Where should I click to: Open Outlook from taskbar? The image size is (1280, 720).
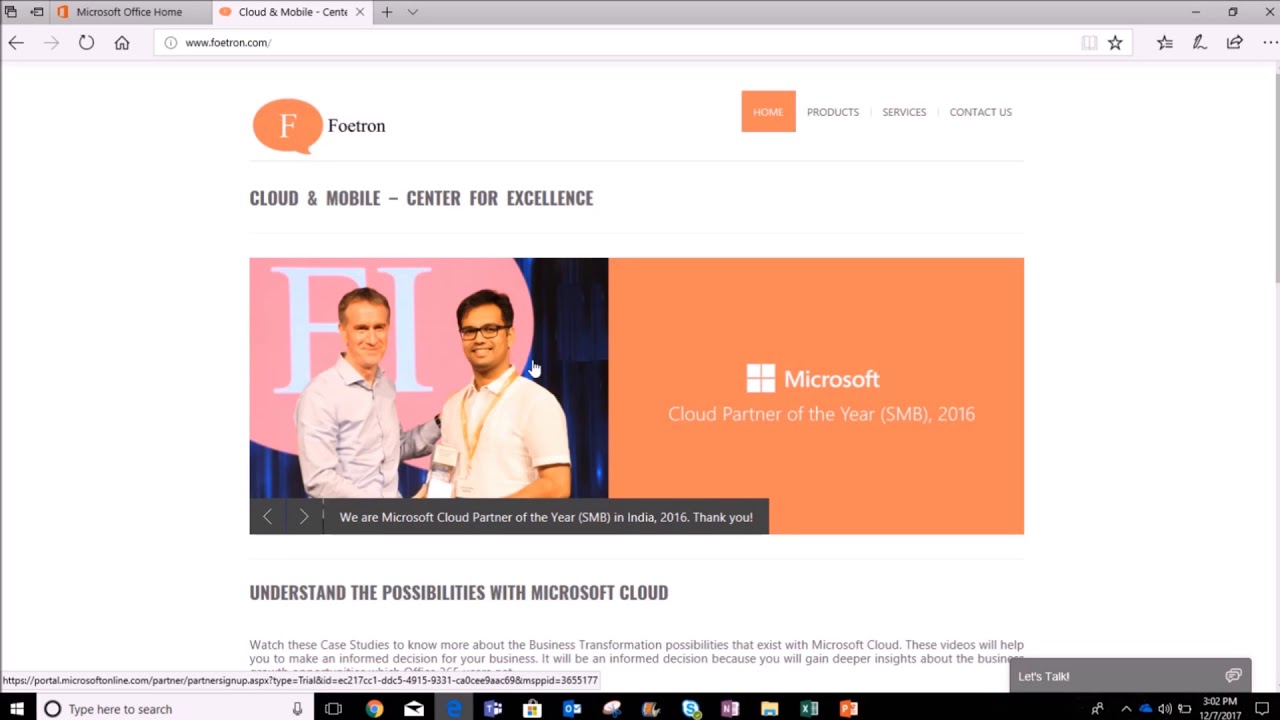click(572, 709)
